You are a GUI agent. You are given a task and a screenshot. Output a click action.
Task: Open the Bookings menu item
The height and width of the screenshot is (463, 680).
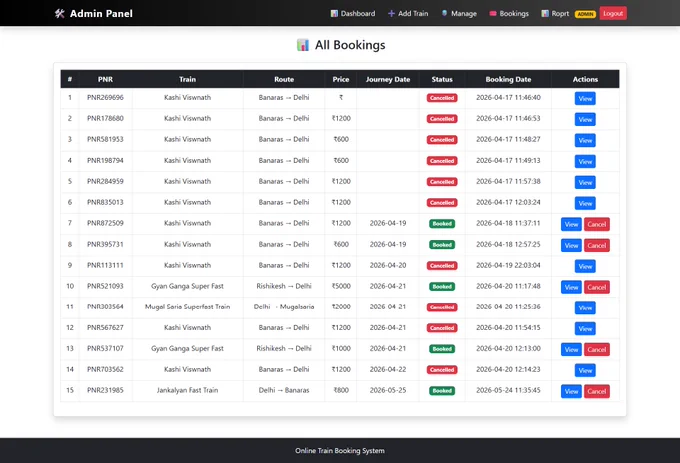509,13
